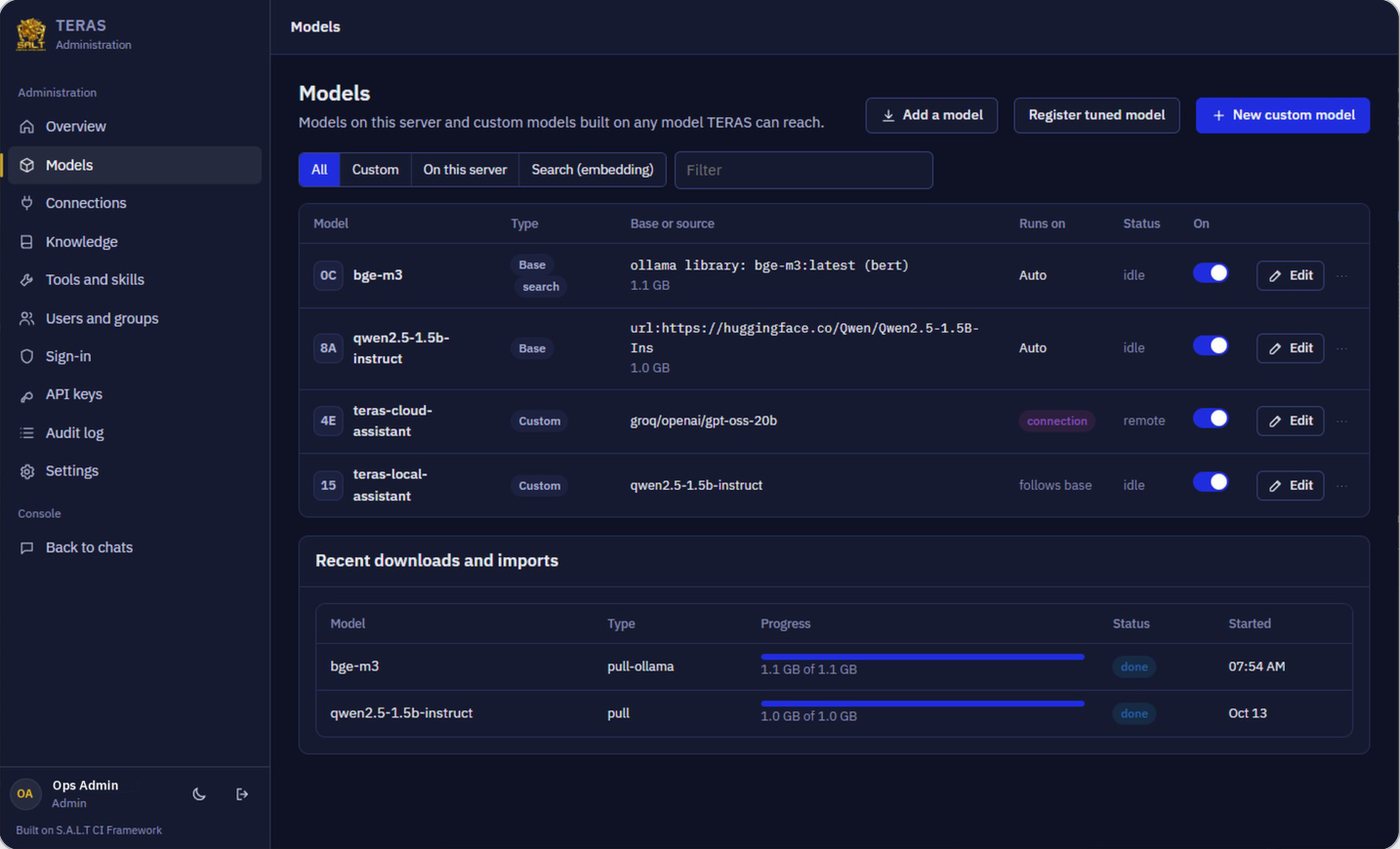Image resolution: width=1400 pixels, height=849 pixels.
Task: Click the Settings gear icon
Action: (27, 471)
